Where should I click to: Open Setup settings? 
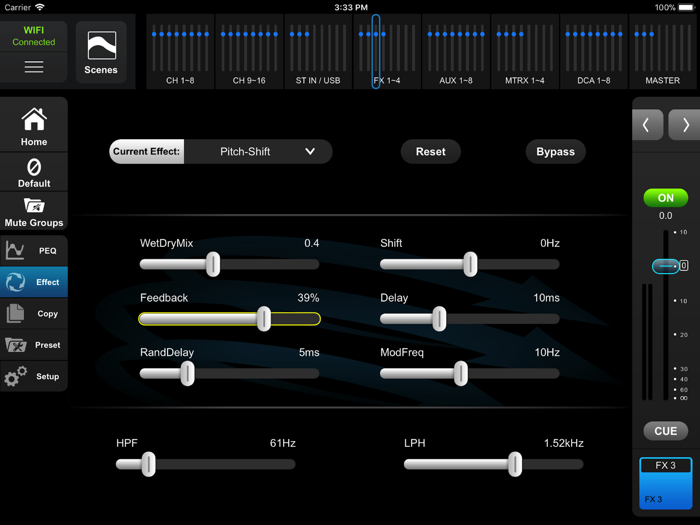coord(34,376)
